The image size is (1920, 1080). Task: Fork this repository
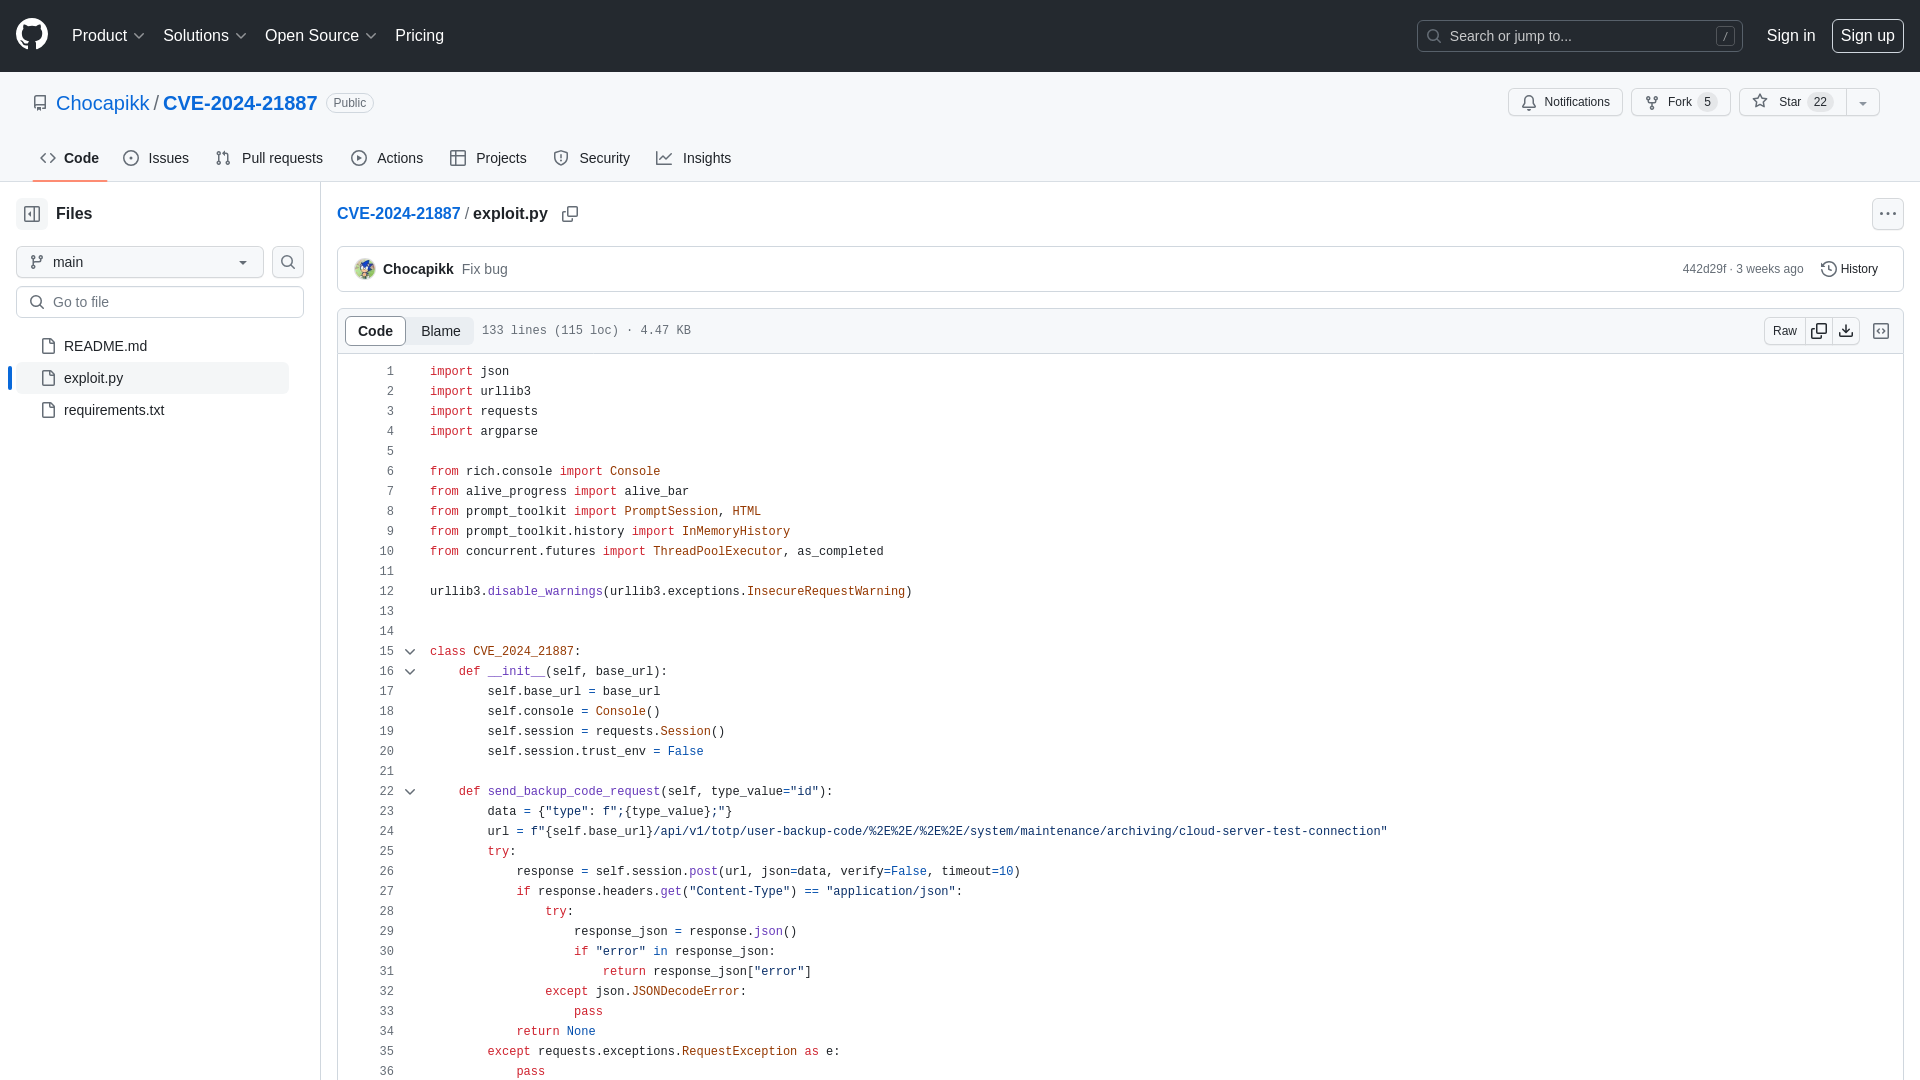tap(1680, 102)
